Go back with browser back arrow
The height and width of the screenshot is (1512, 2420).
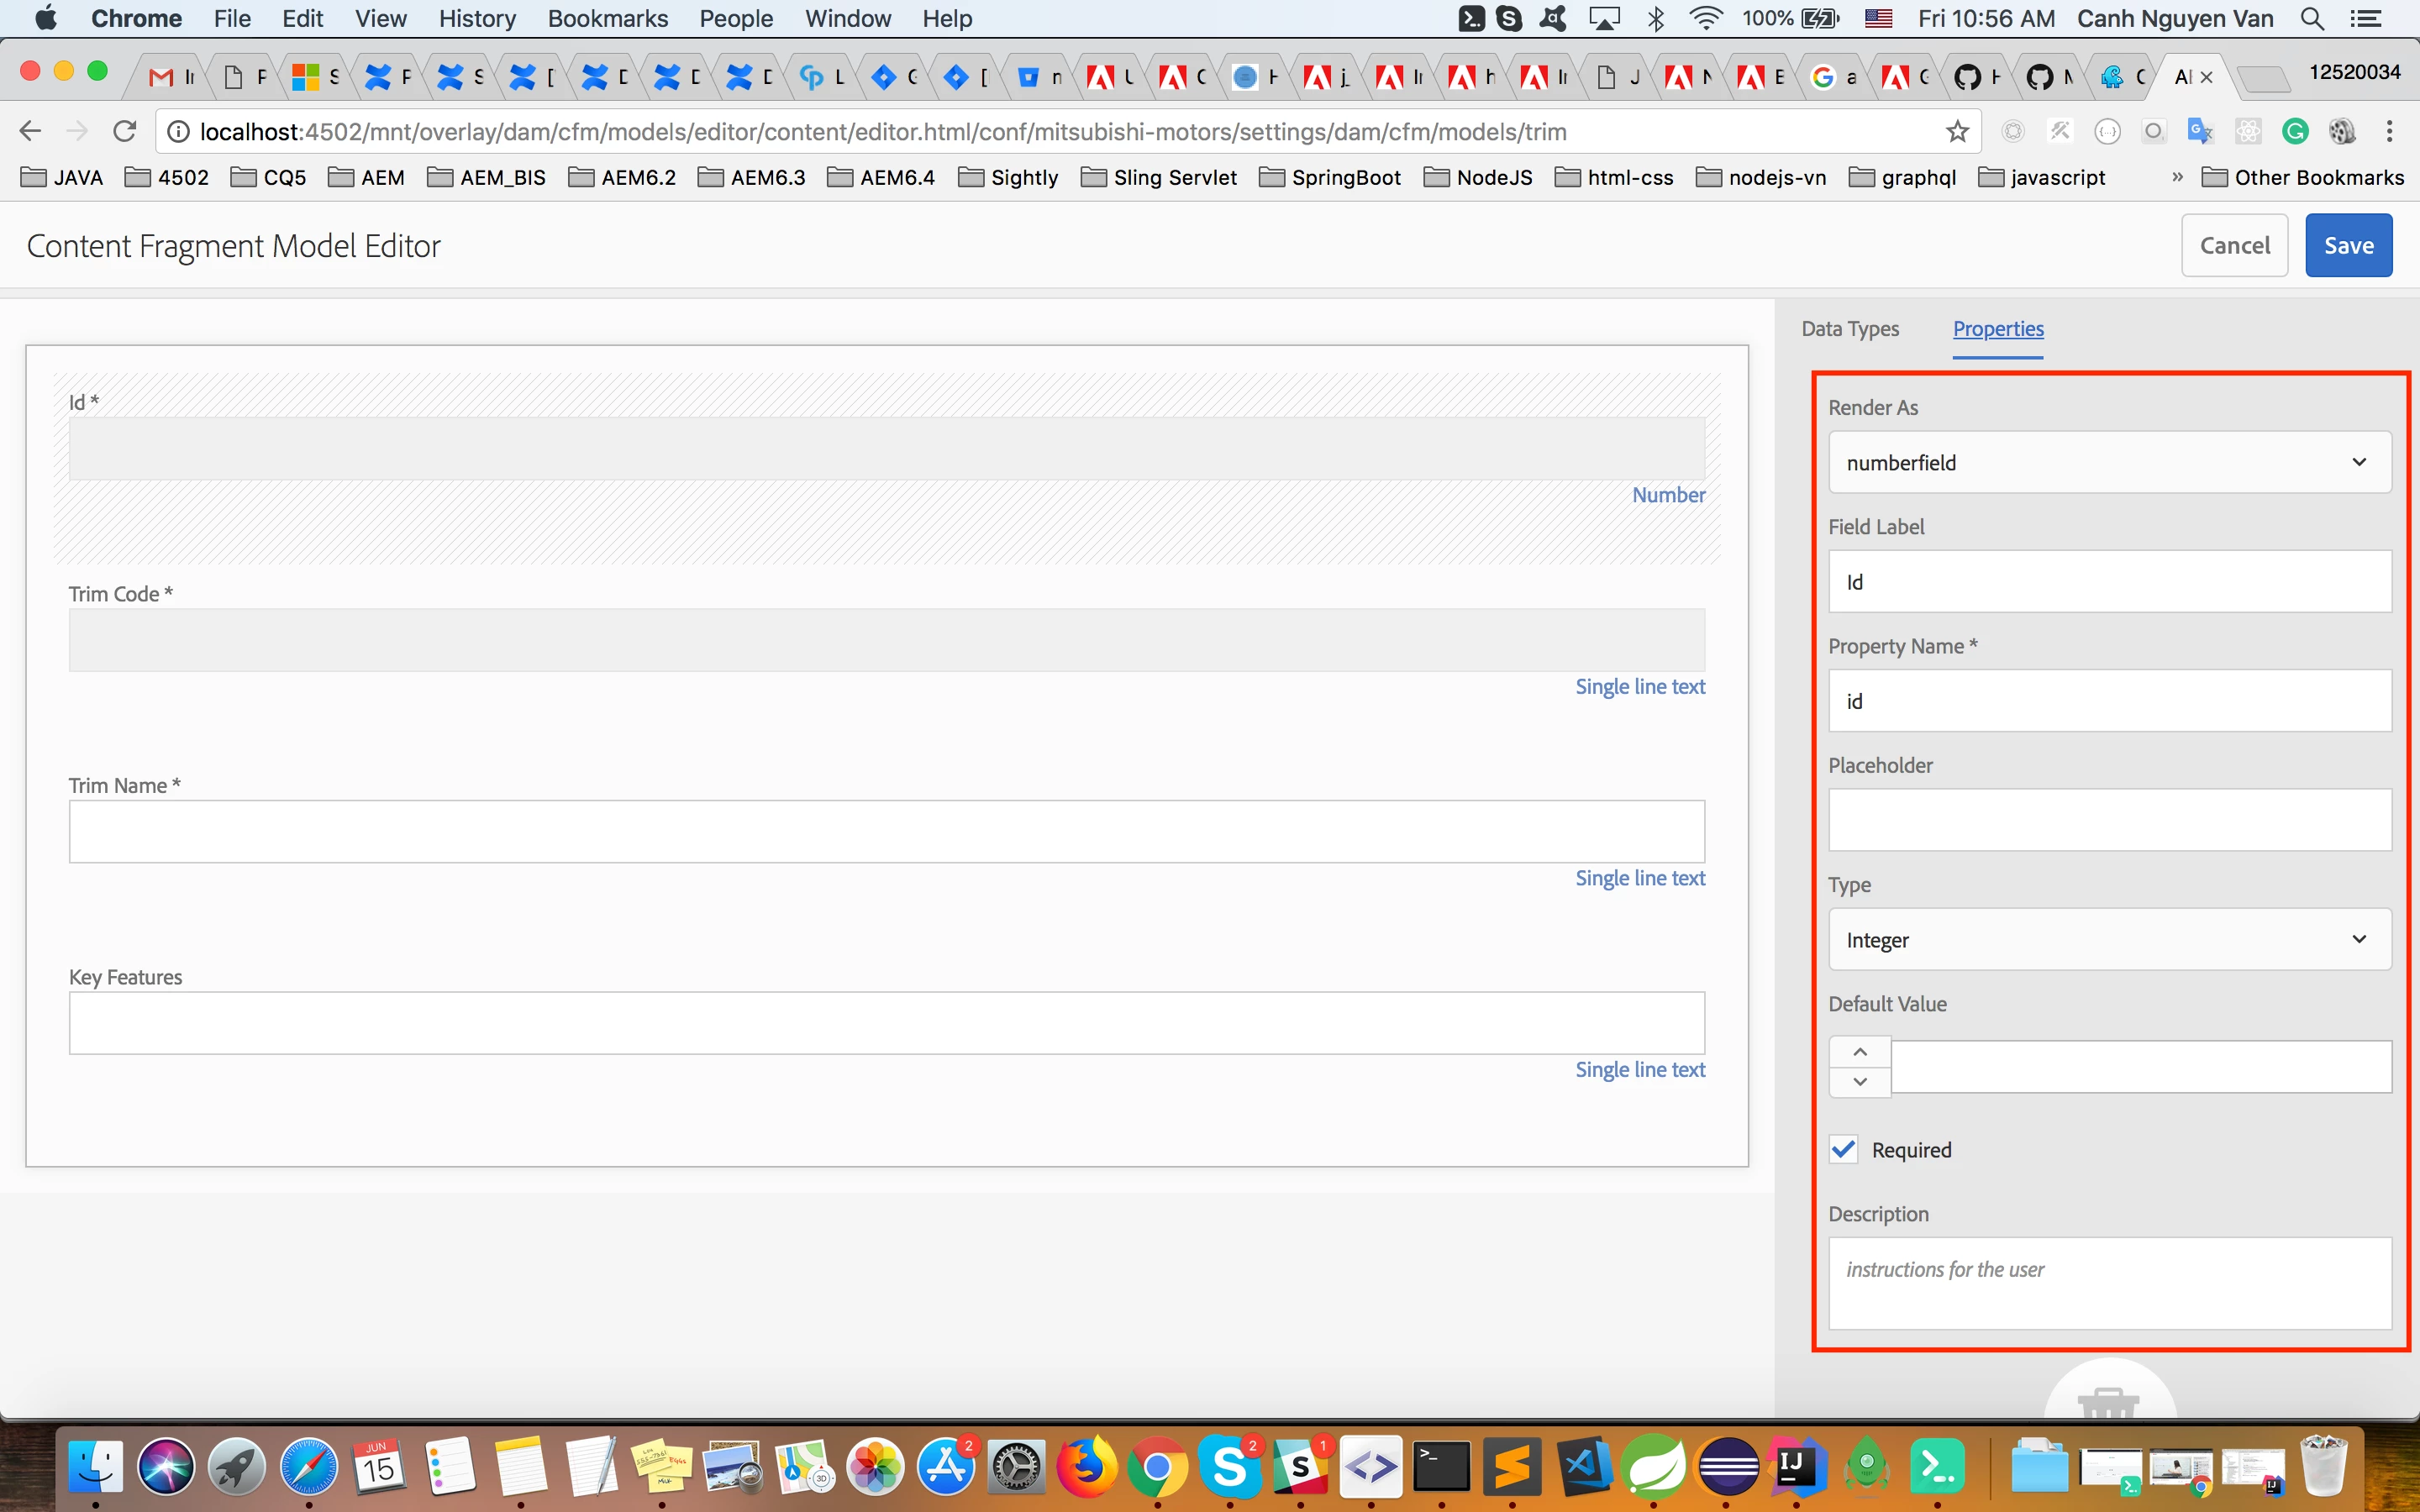(x=30, y=132)
